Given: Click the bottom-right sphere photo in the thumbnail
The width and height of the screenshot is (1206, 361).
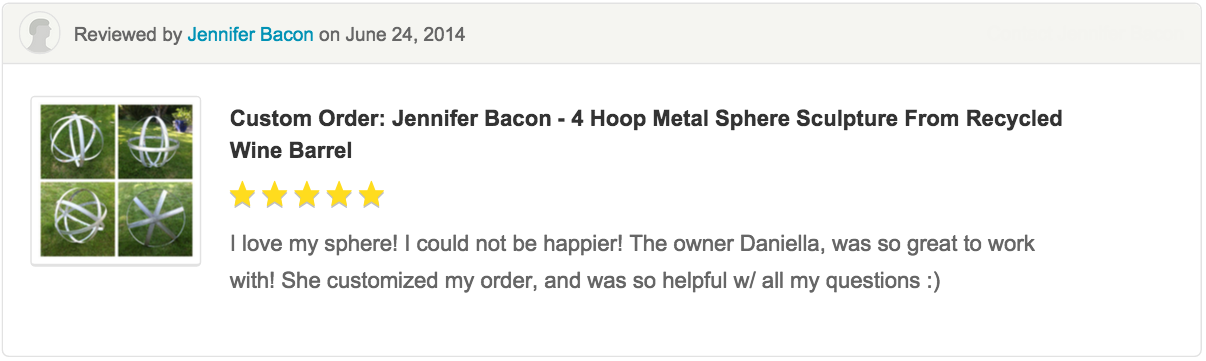Looking at the screenshot, I should [155, 219].
